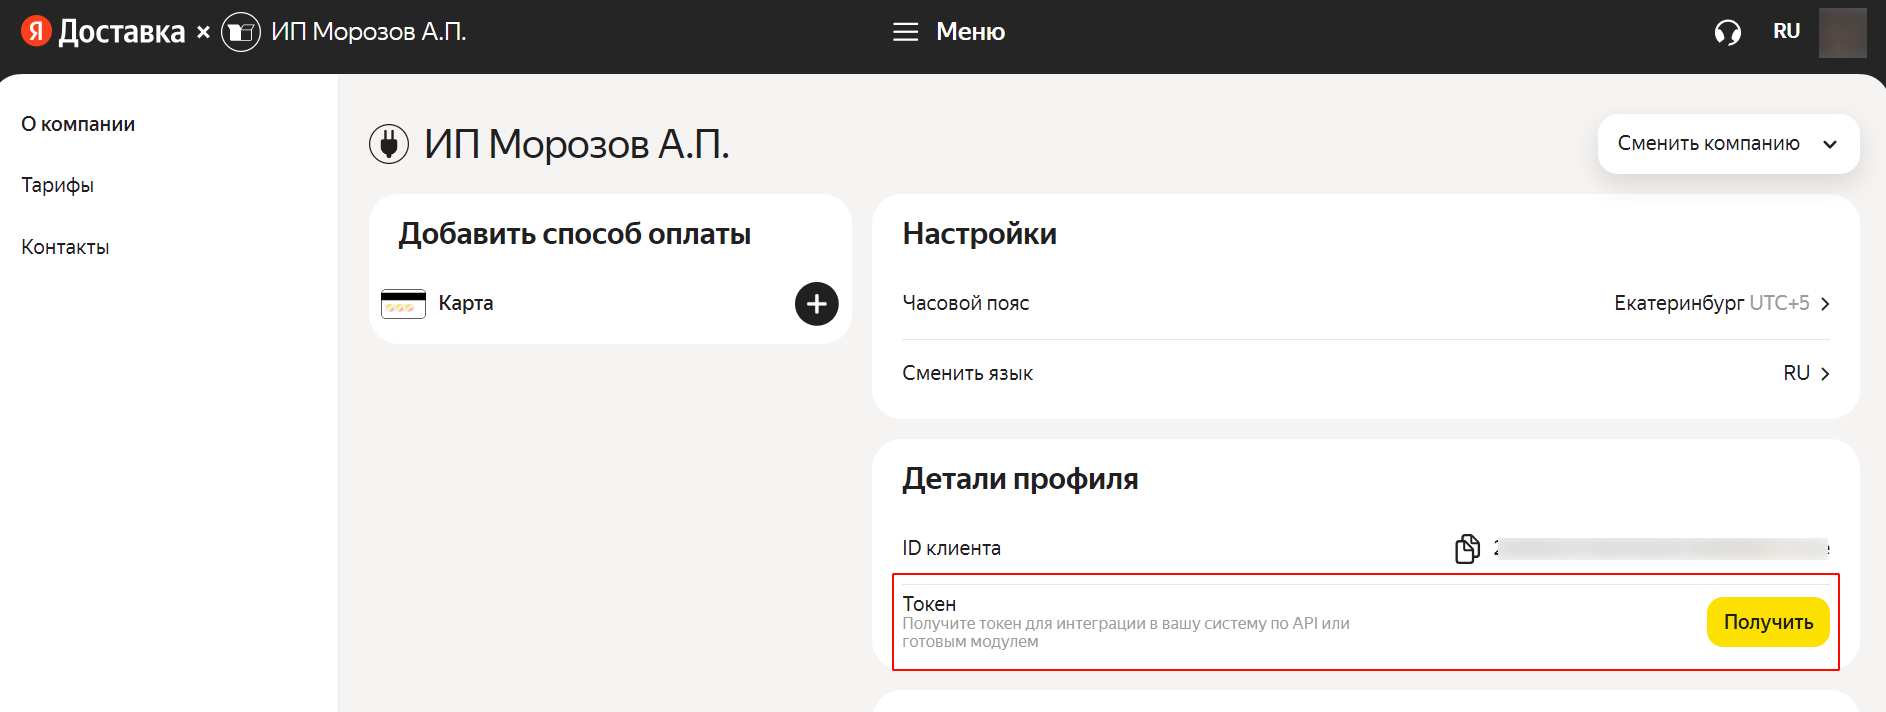Click the Yandex Я logo icon
Viewport: 1886px width, 712px height.
point(36,31)
